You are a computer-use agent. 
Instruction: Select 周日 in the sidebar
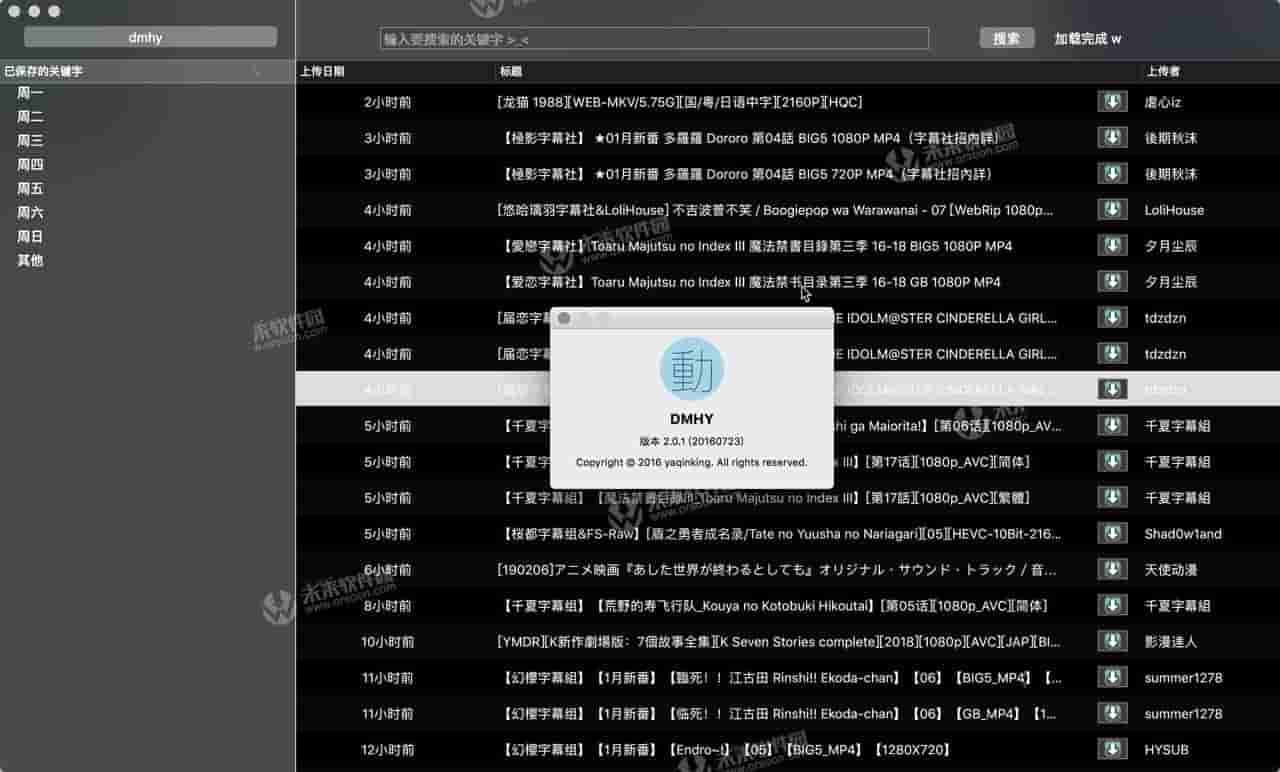point(30,237)
